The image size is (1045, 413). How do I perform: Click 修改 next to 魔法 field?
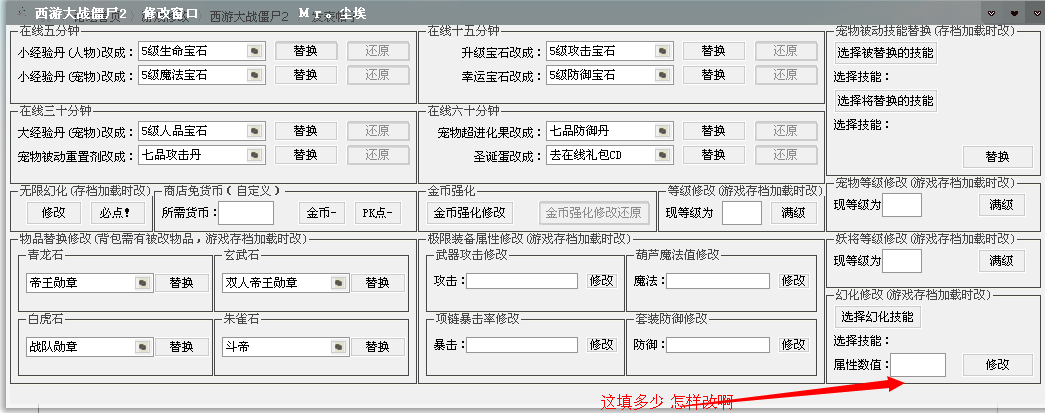[x=794, y=280]
